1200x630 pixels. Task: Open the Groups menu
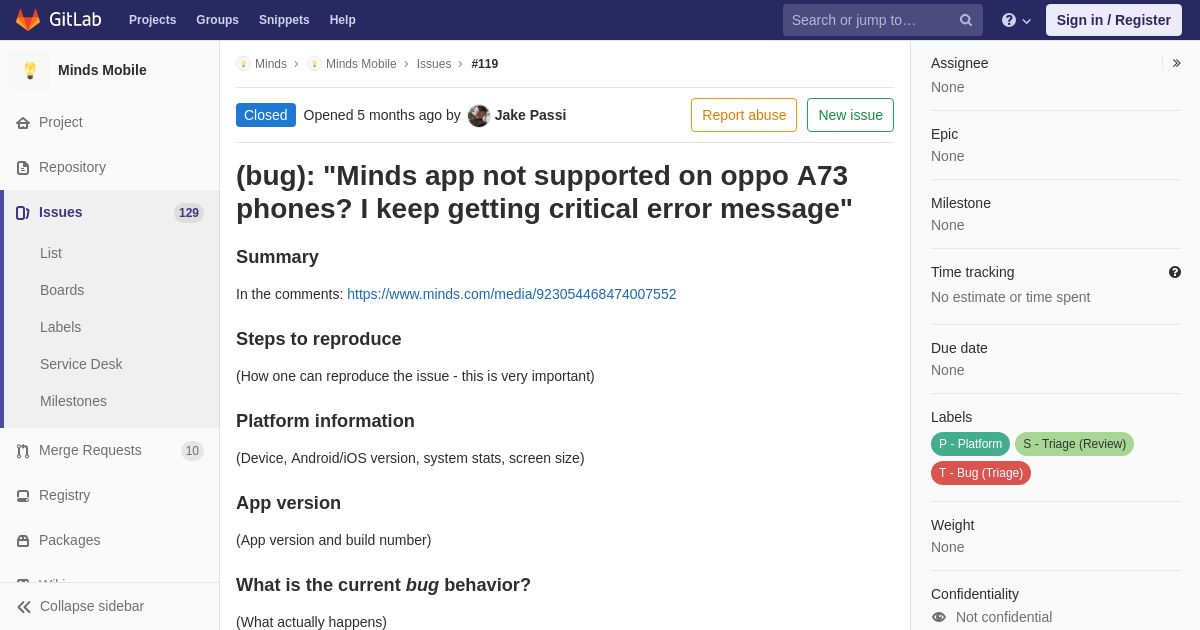tap(217, 20)
